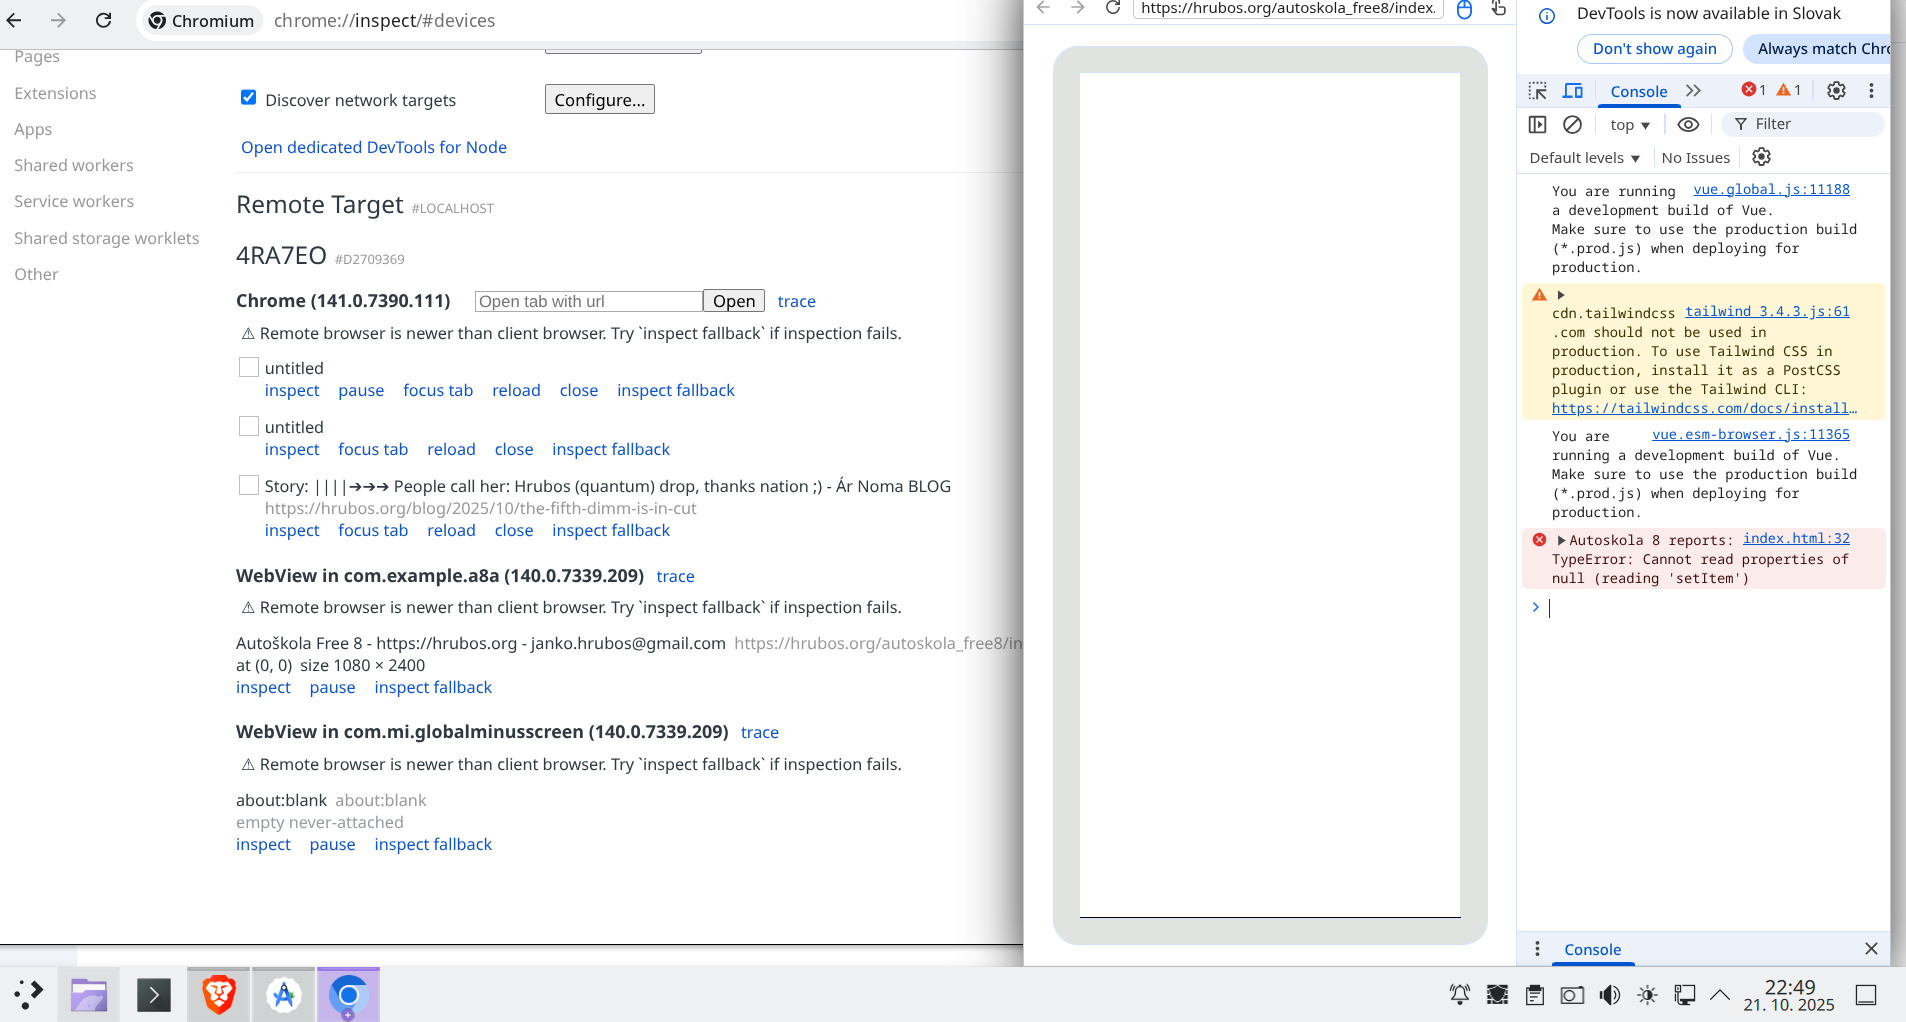Click the Open tab with url field

[x=588, y=301]
